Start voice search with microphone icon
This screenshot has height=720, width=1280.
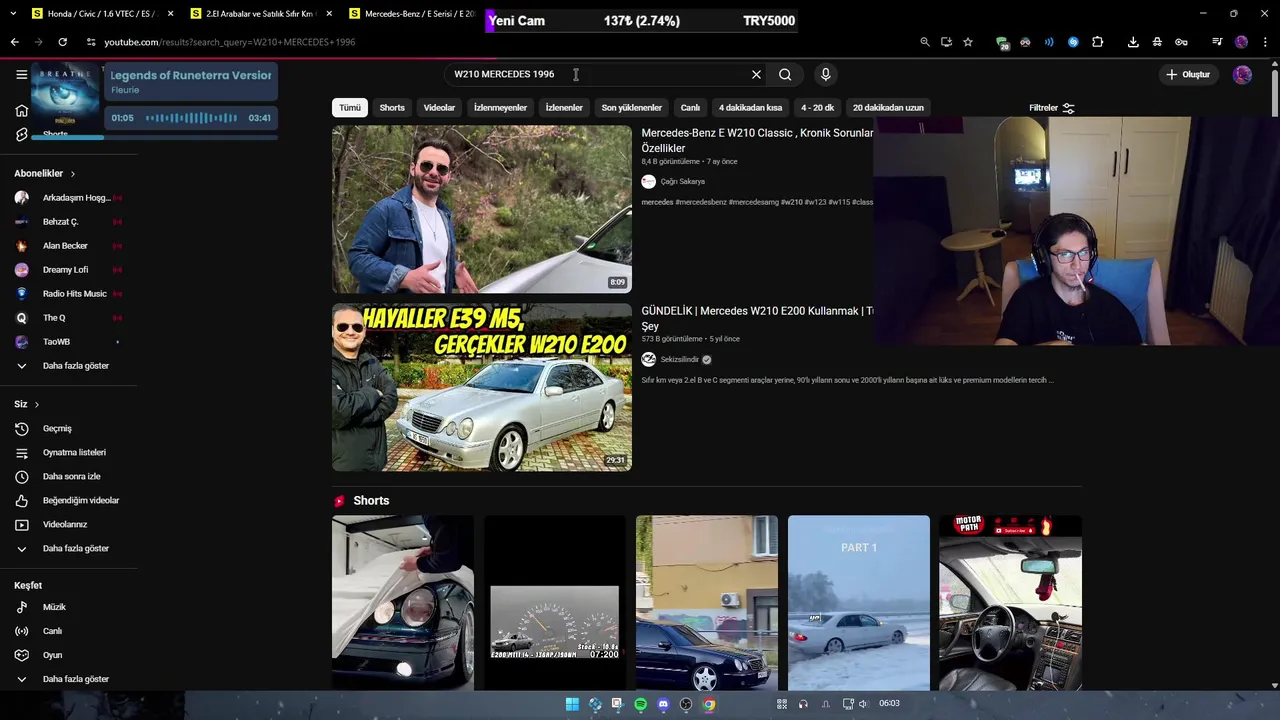coord(825,74)
